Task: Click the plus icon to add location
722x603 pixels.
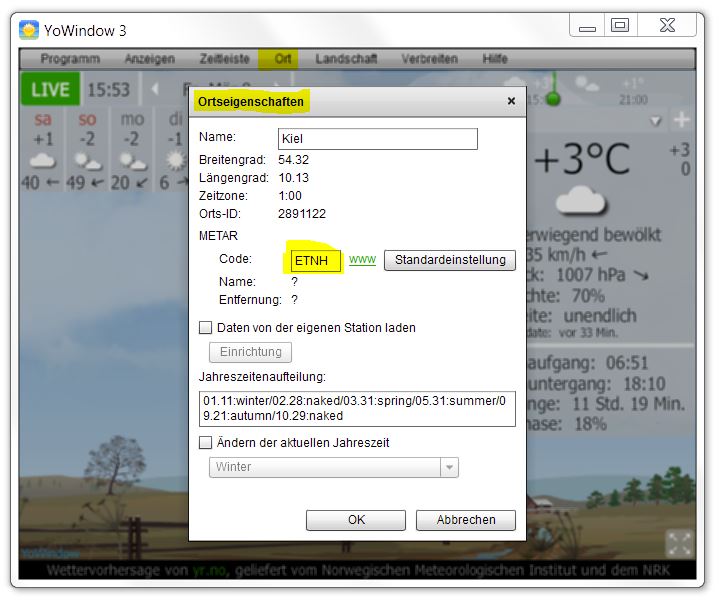Action: tap(681, 120)
